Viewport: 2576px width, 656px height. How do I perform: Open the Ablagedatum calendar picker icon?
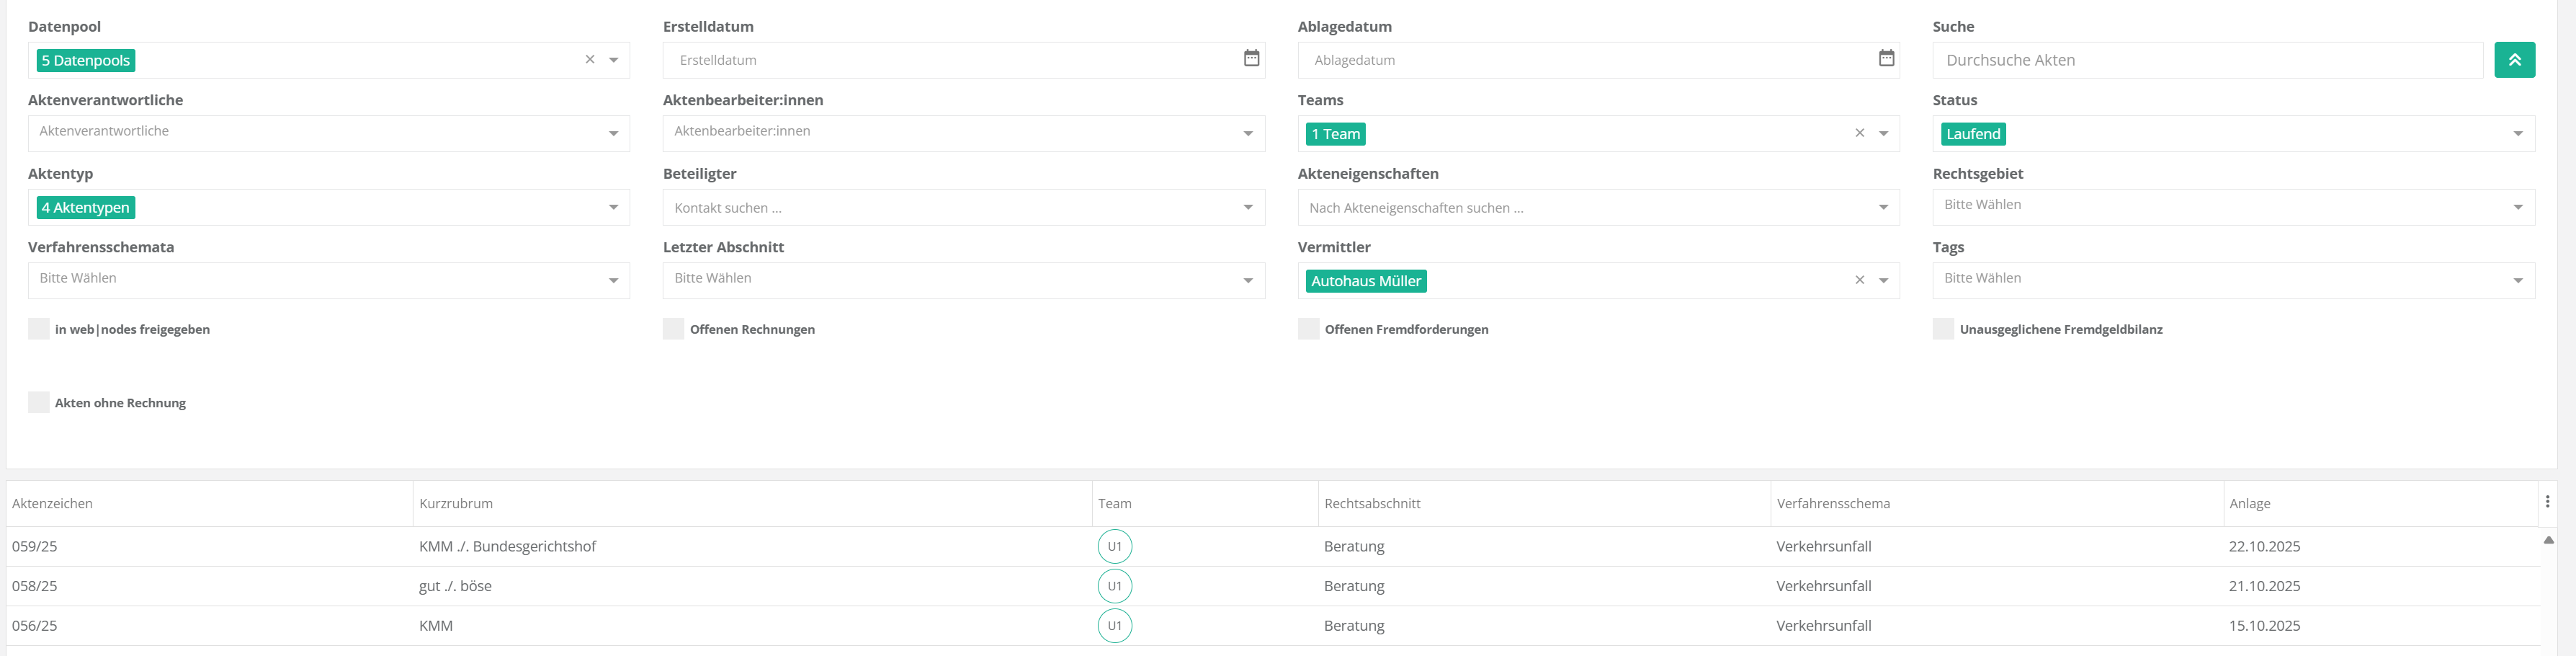[x=1885, y=59]
